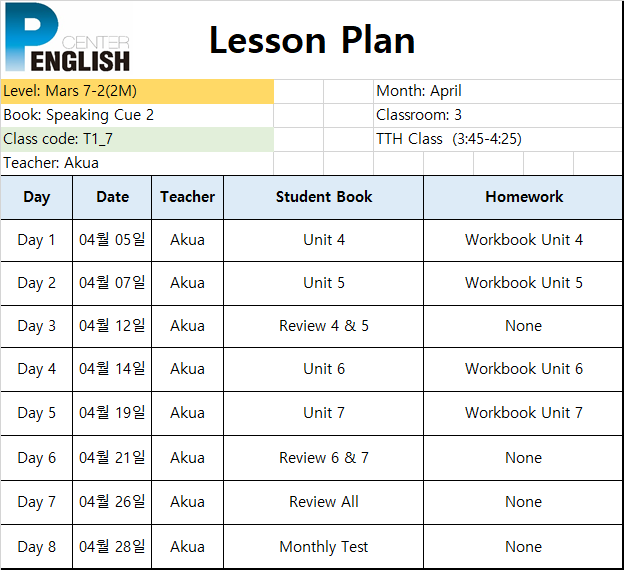Click the Homework column header

(523, 197)
